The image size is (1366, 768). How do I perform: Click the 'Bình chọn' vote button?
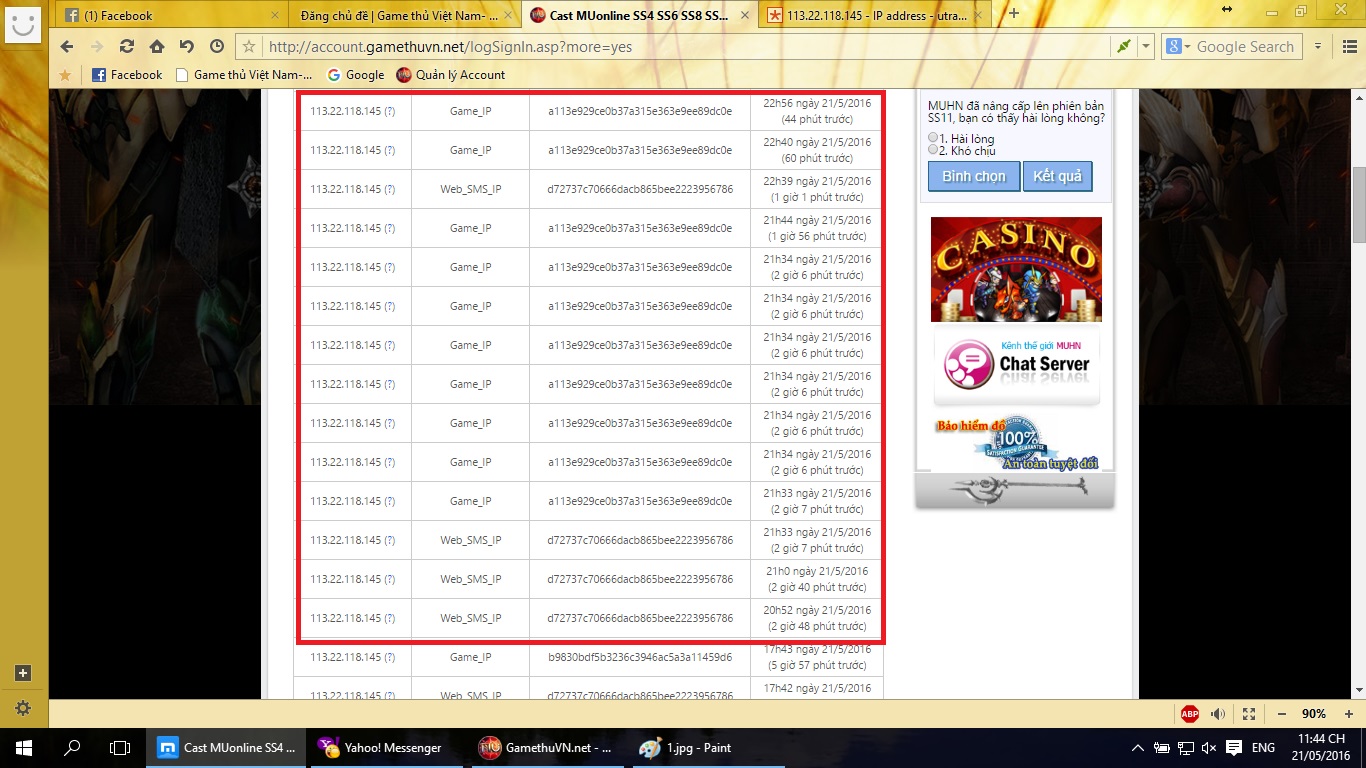[x=973, y=176]
